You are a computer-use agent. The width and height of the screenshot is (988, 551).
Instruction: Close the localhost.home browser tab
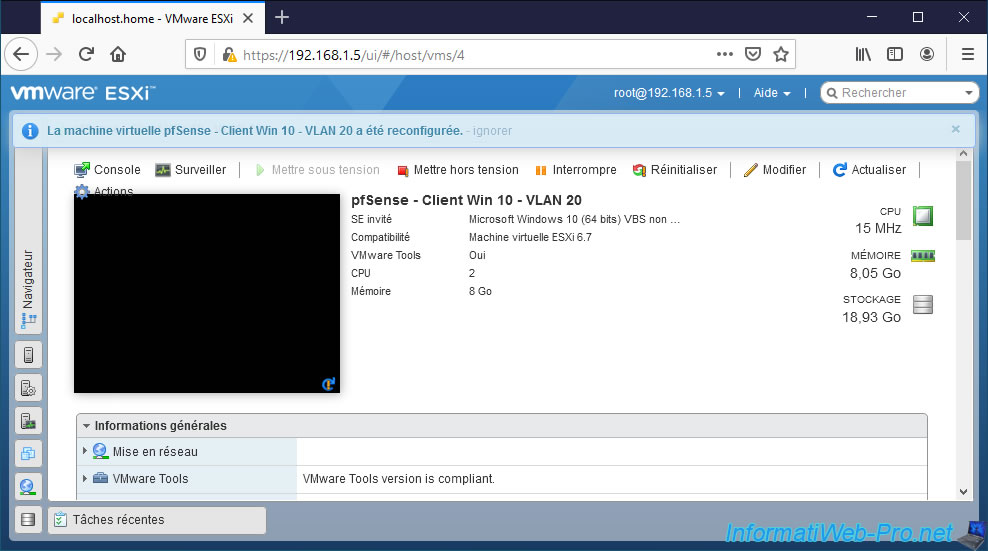(248, 18)
